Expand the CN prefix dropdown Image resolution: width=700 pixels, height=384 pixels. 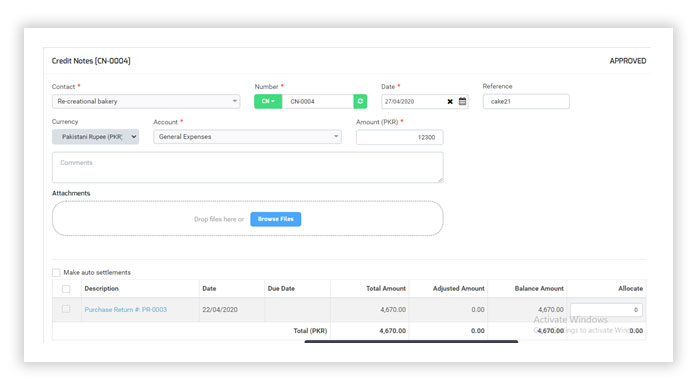click(x=268, y=101)
